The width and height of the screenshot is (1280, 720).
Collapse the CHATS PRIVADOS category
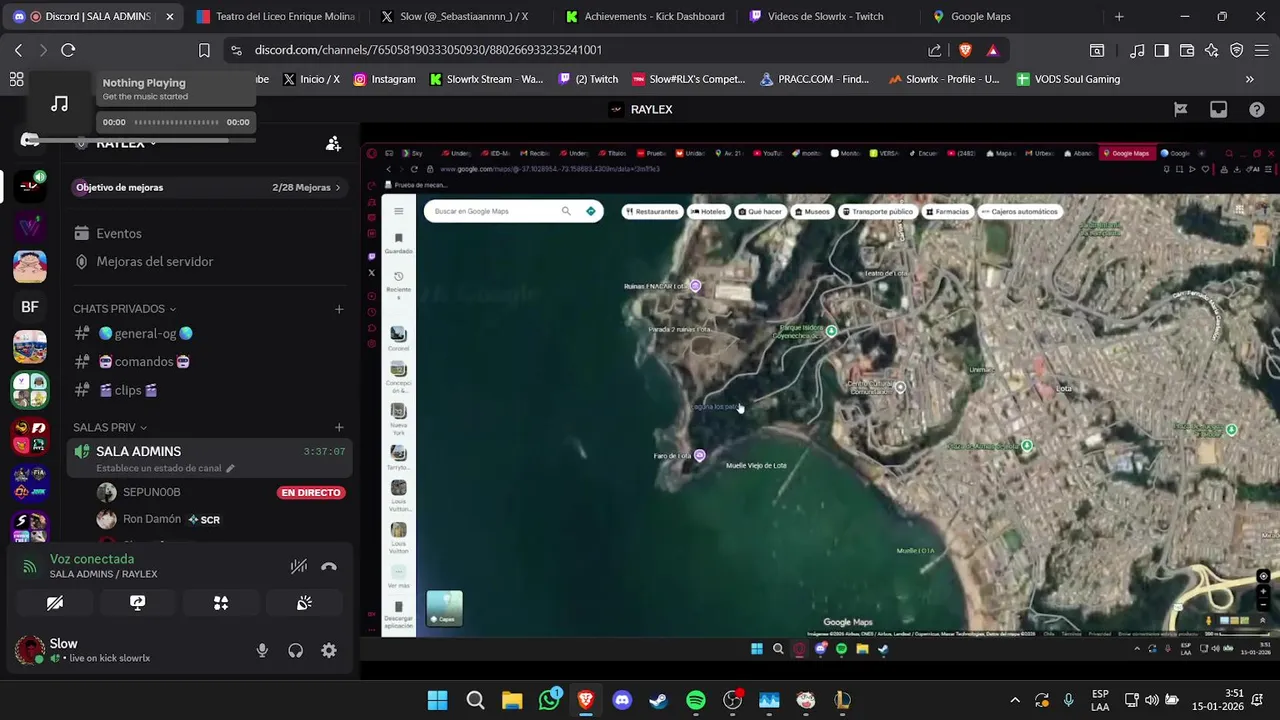[x=125, y=309]
